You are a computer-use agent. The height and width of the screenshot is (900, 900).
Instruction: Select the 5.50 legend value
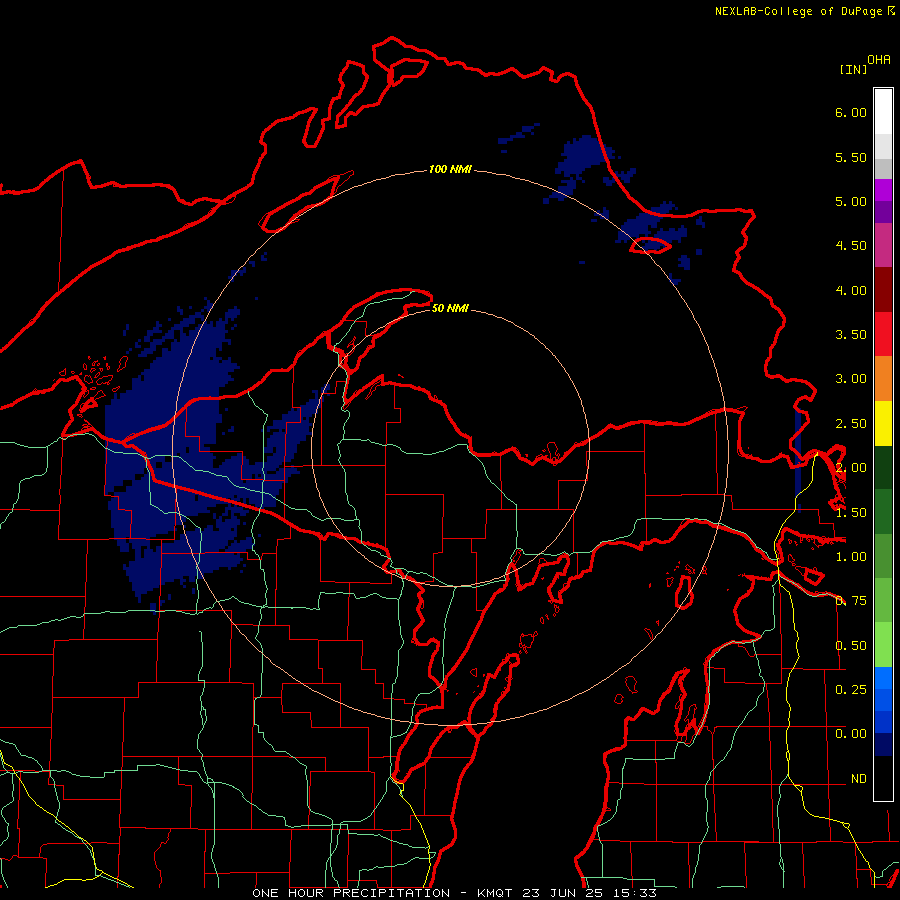851,157
